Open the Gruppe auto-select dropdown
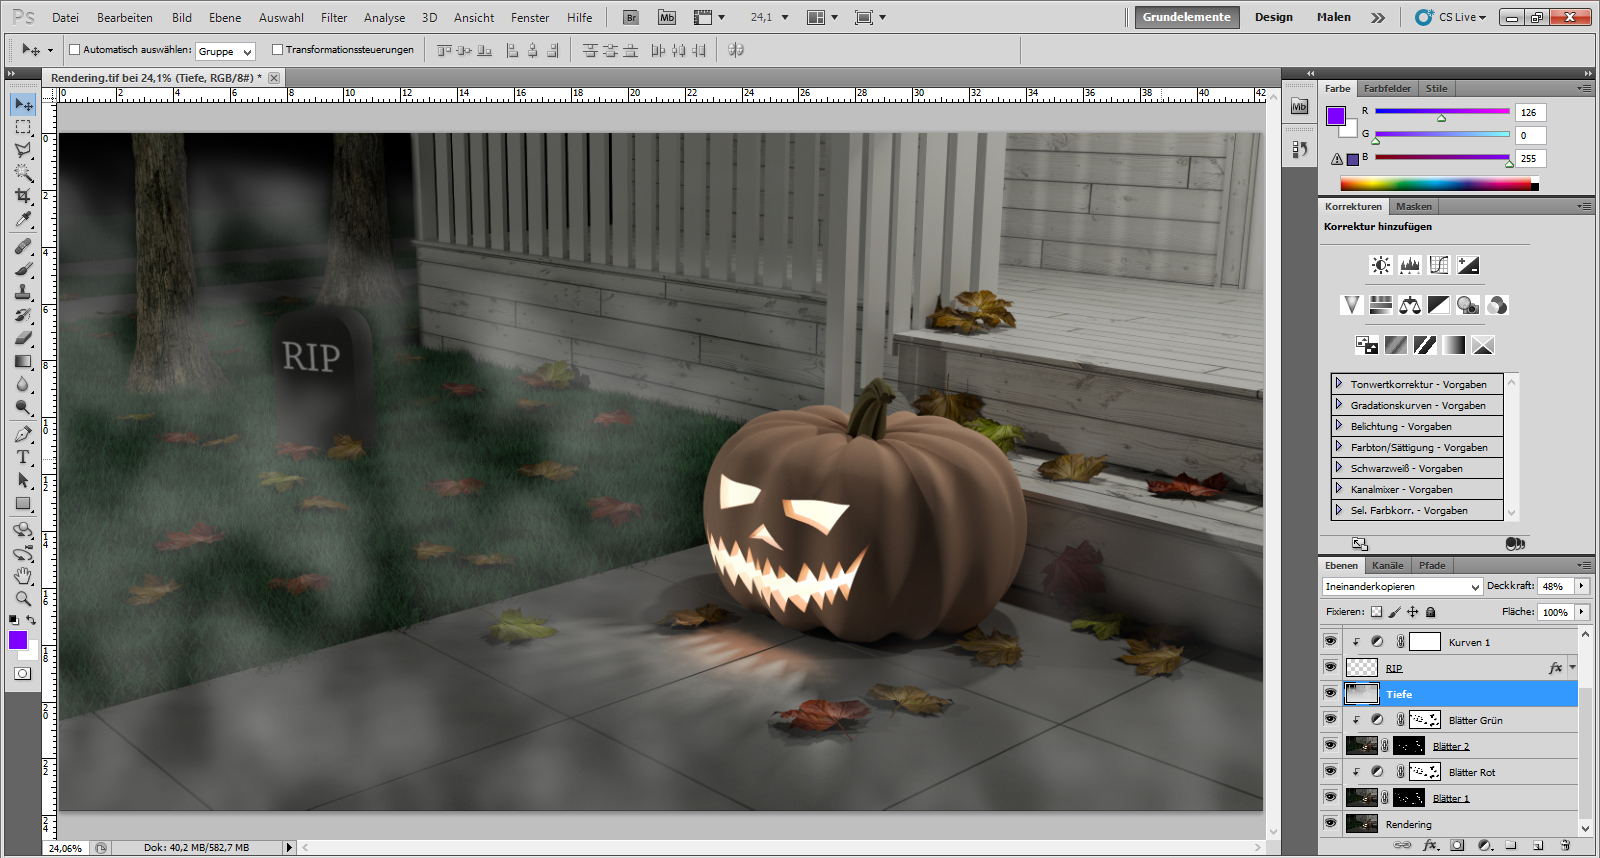 [x=225, y=51]
